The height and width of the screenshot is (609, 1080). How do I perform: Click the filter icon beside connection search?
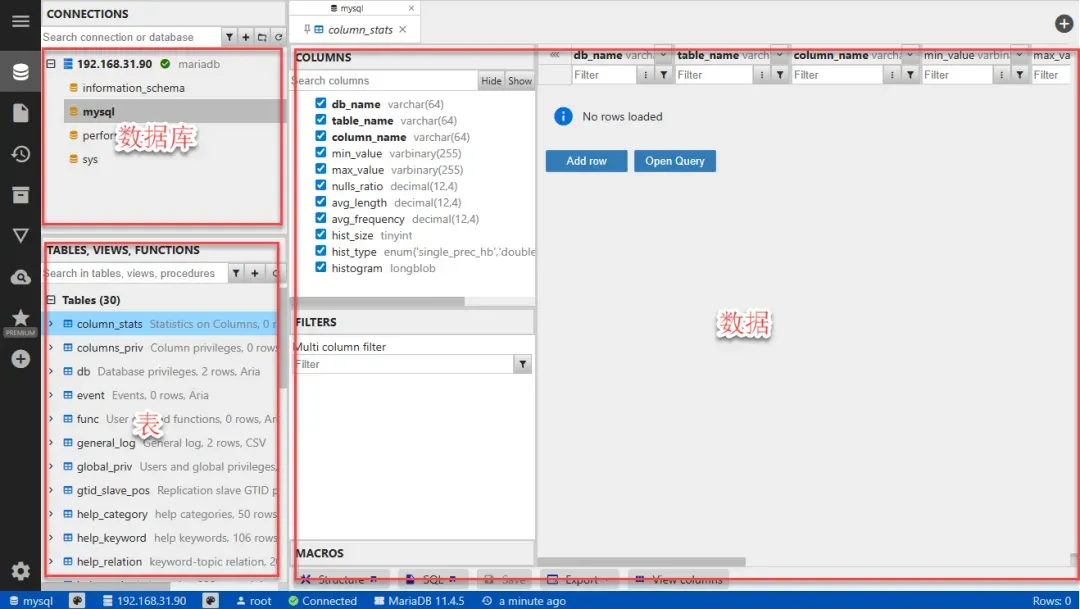tap(229, 37)
